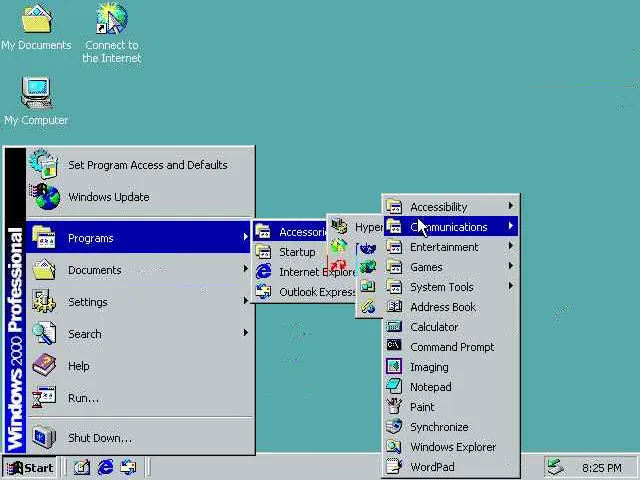Expand the Communications submenu arrow
The height and width of the screenshot is (480, 640).
pos(511,226)
